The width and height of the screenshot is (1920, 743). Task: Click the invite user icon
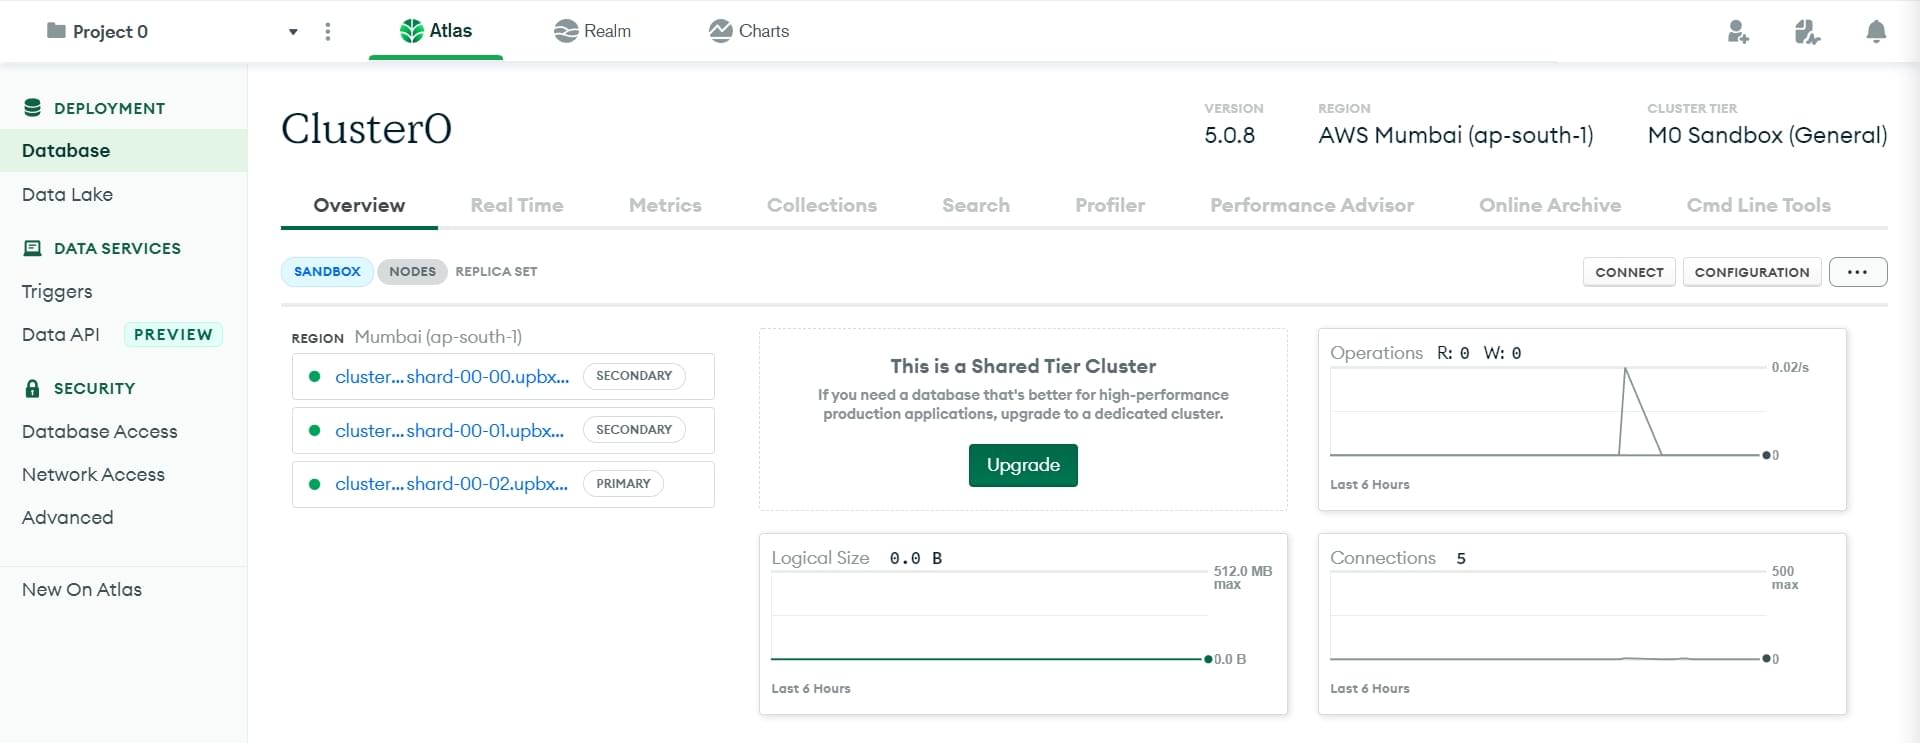[1738, 32]
